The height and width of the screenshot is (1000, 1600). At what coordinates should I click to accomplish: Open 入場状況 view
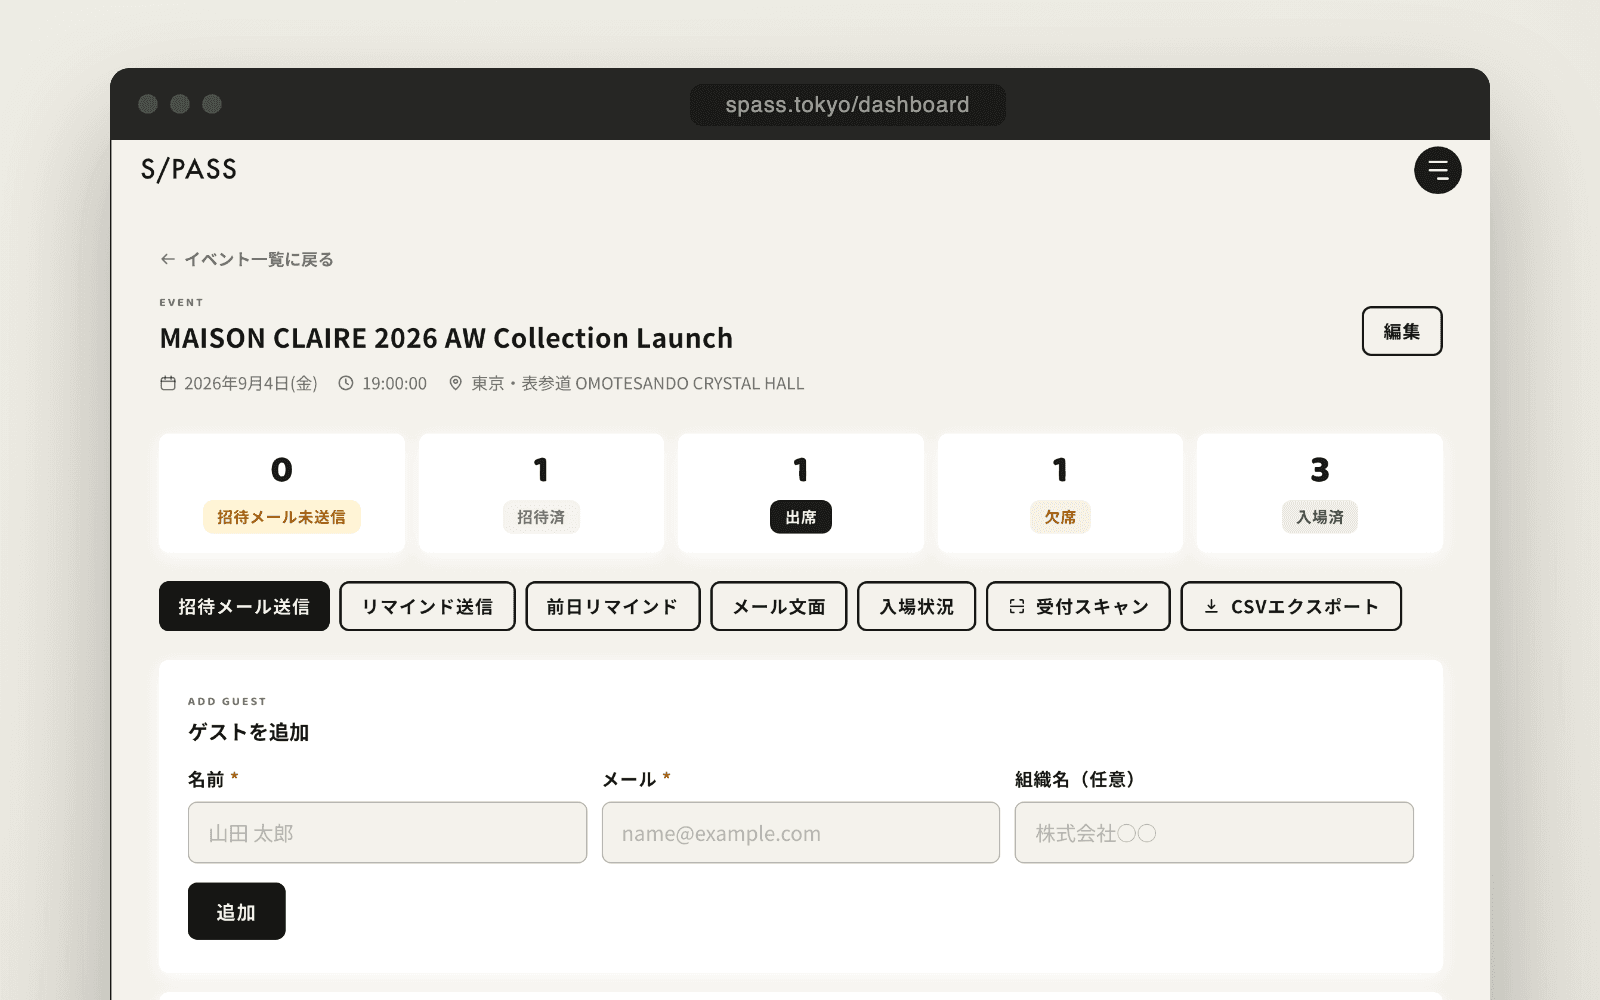(916, 606)
